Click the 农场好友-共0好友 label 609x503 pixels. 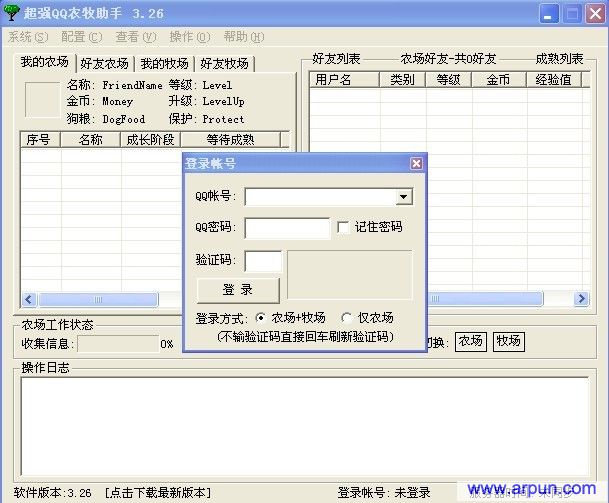448,59
